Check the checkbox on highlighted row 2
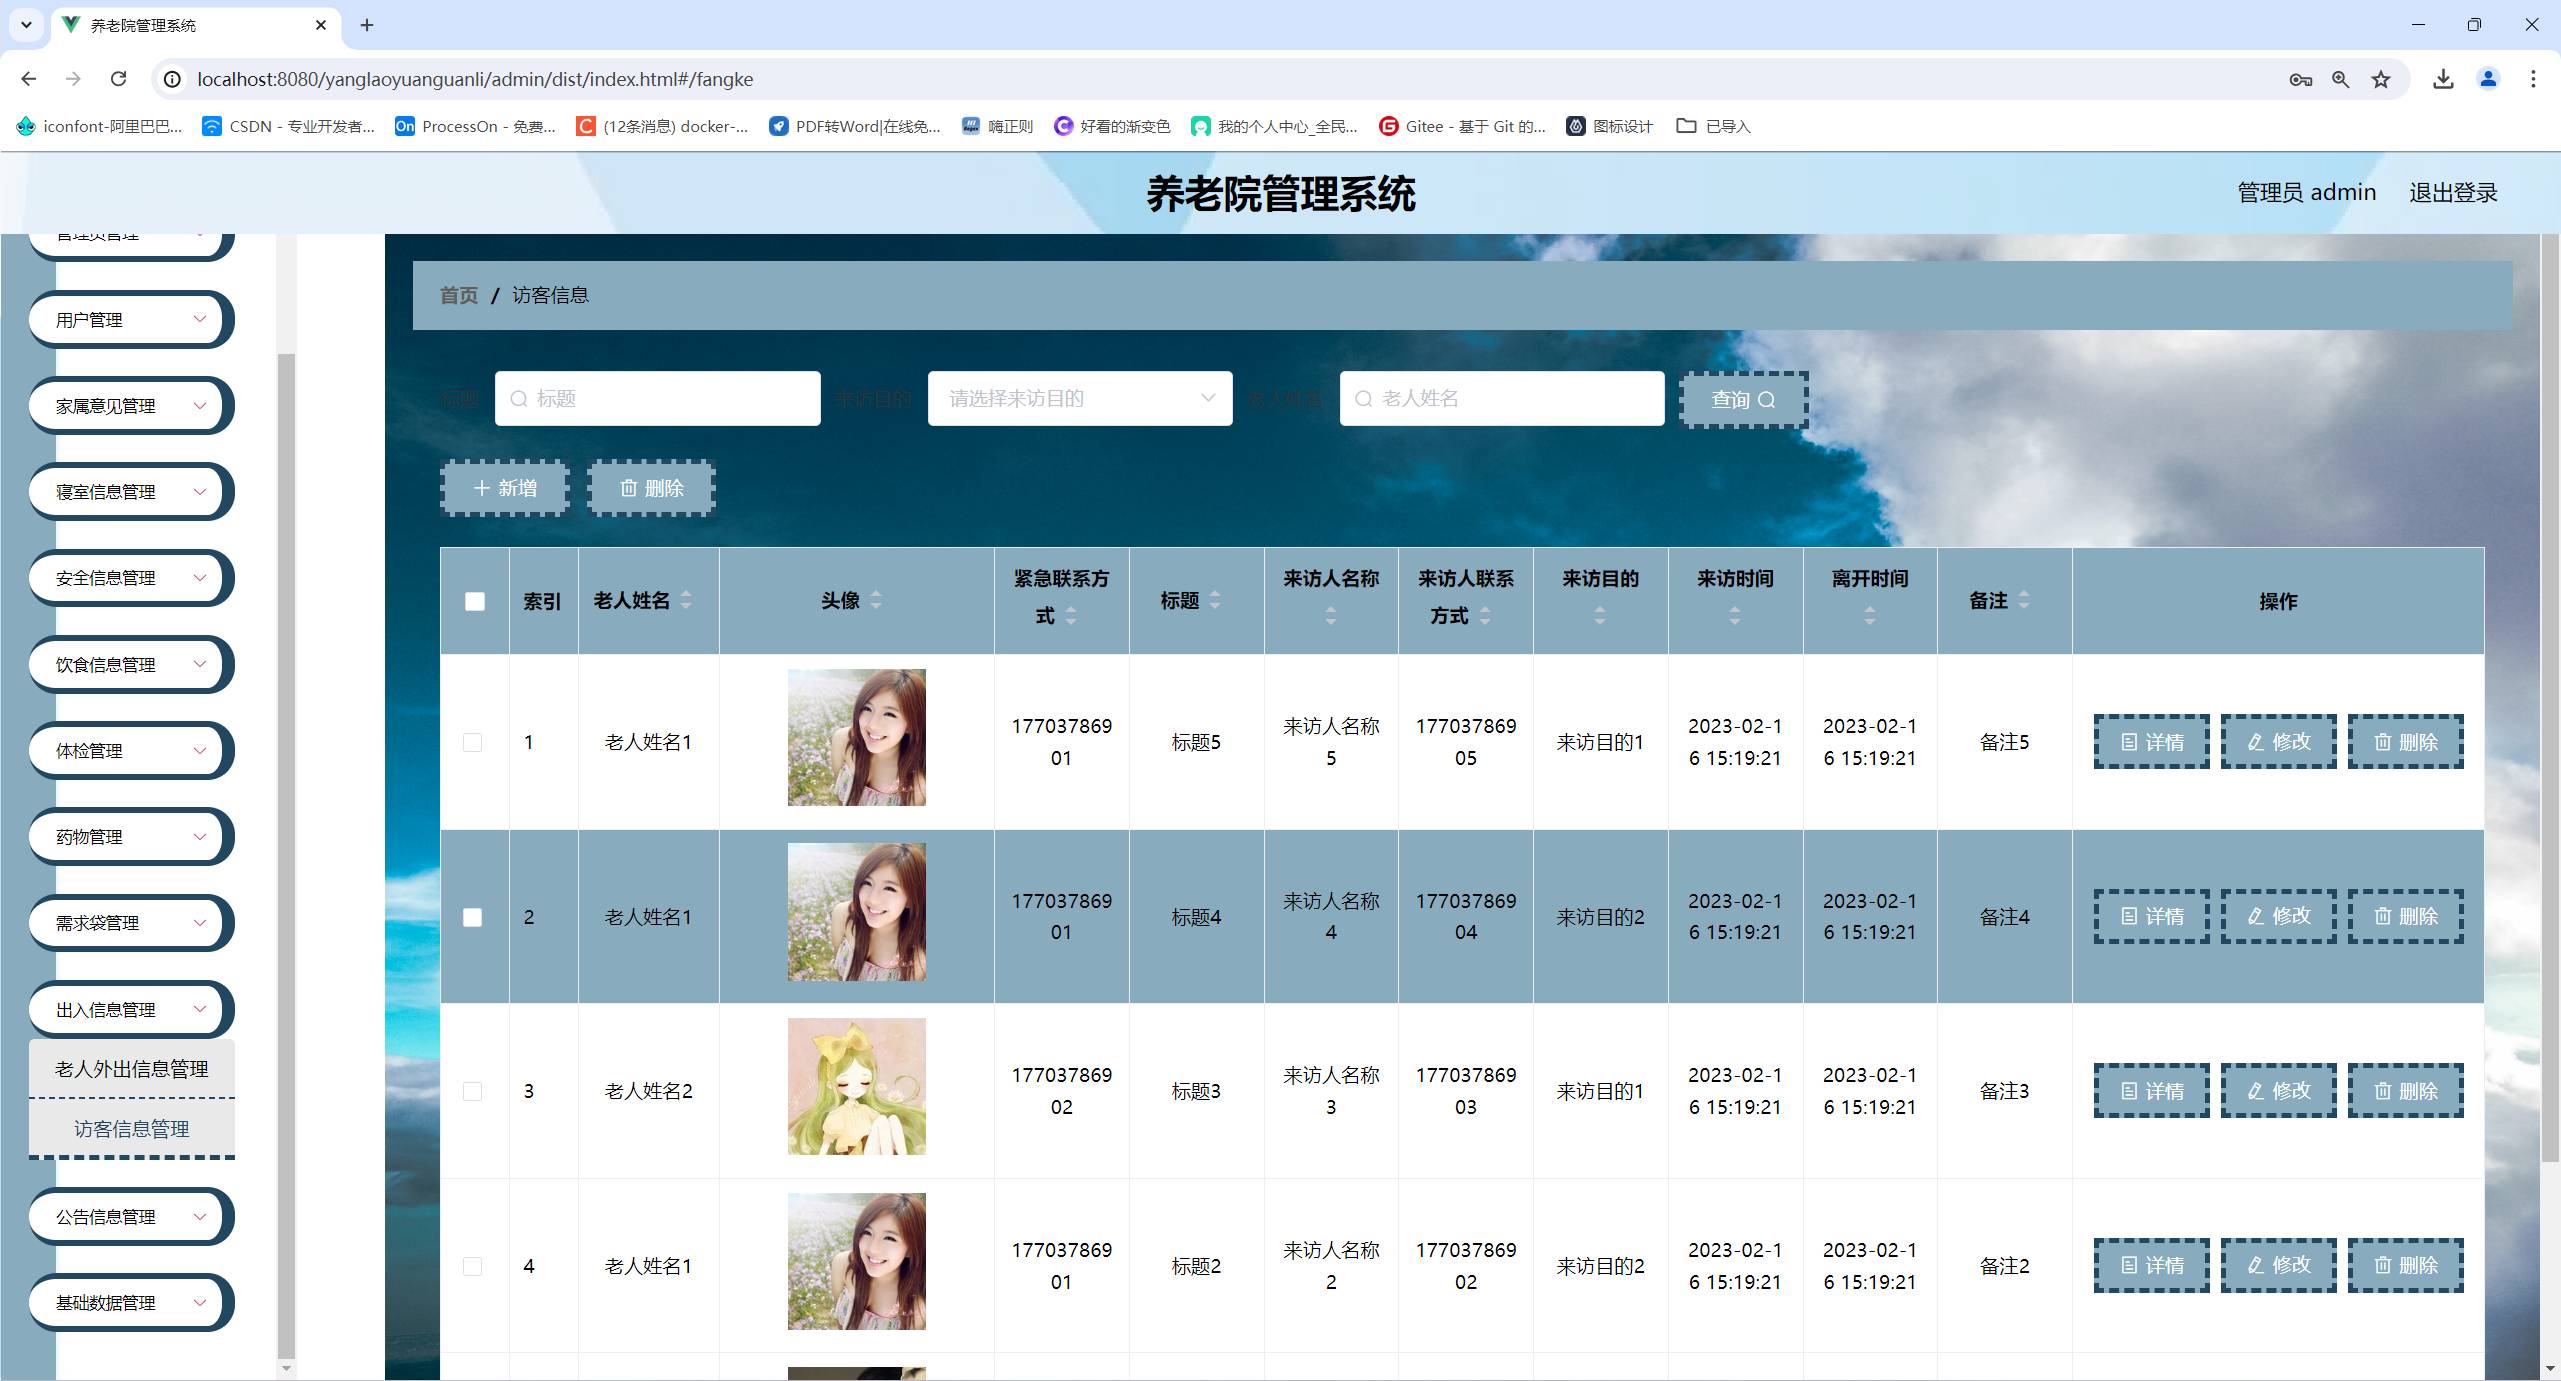Viewport: 2561px width, 1381px height. pos(474,917)
